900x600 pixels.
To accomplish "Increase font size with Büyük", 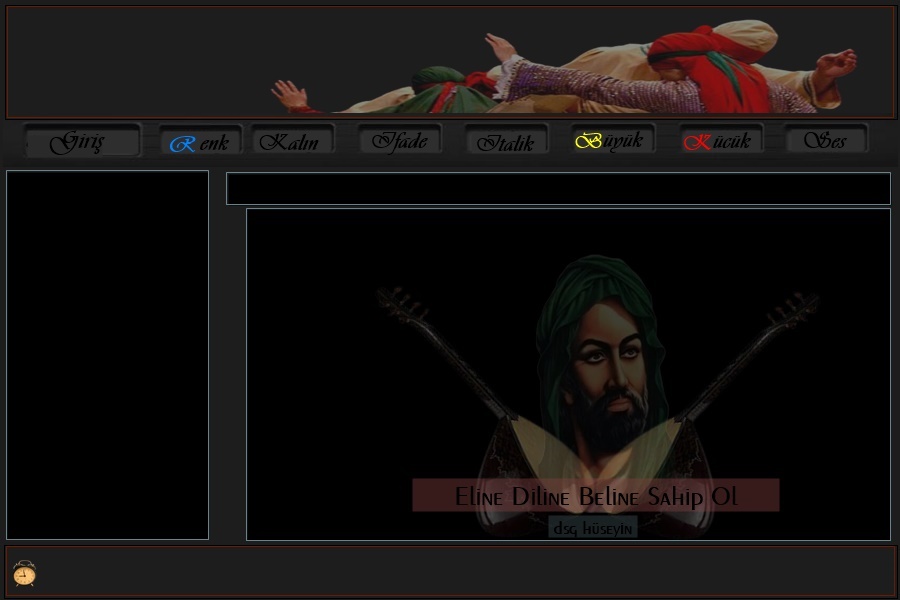I will pyautogui.click(x=612, y=141).
